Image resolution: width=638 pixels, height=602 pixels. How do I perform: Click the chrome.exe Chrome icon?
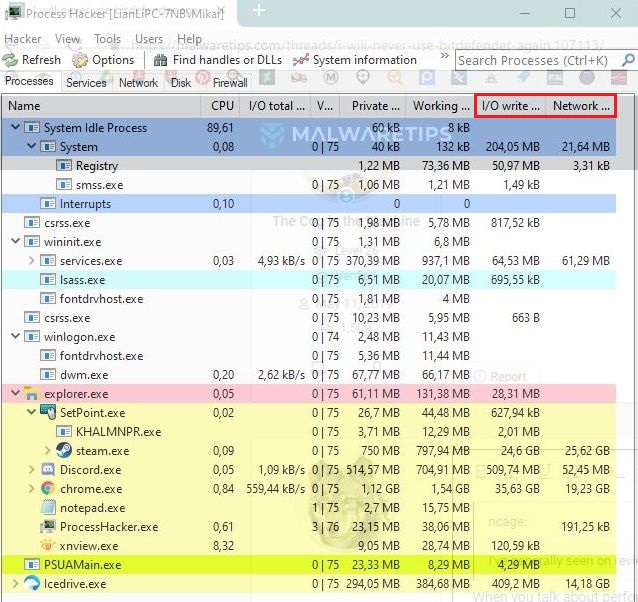[x=48, y=489]
